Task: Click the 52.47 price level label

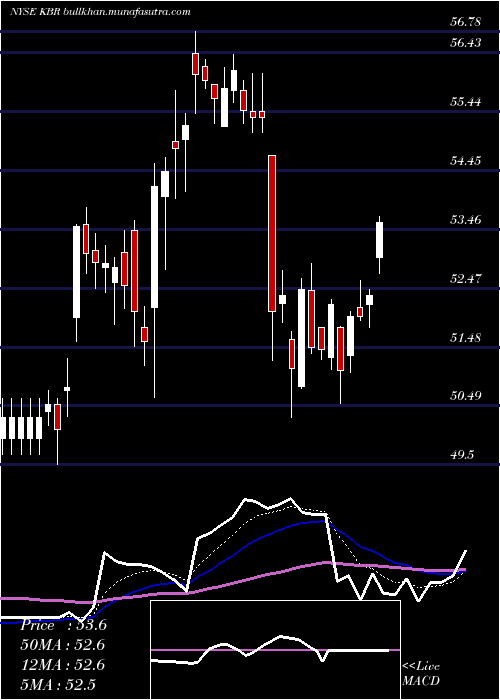Action: click(465, 279)
